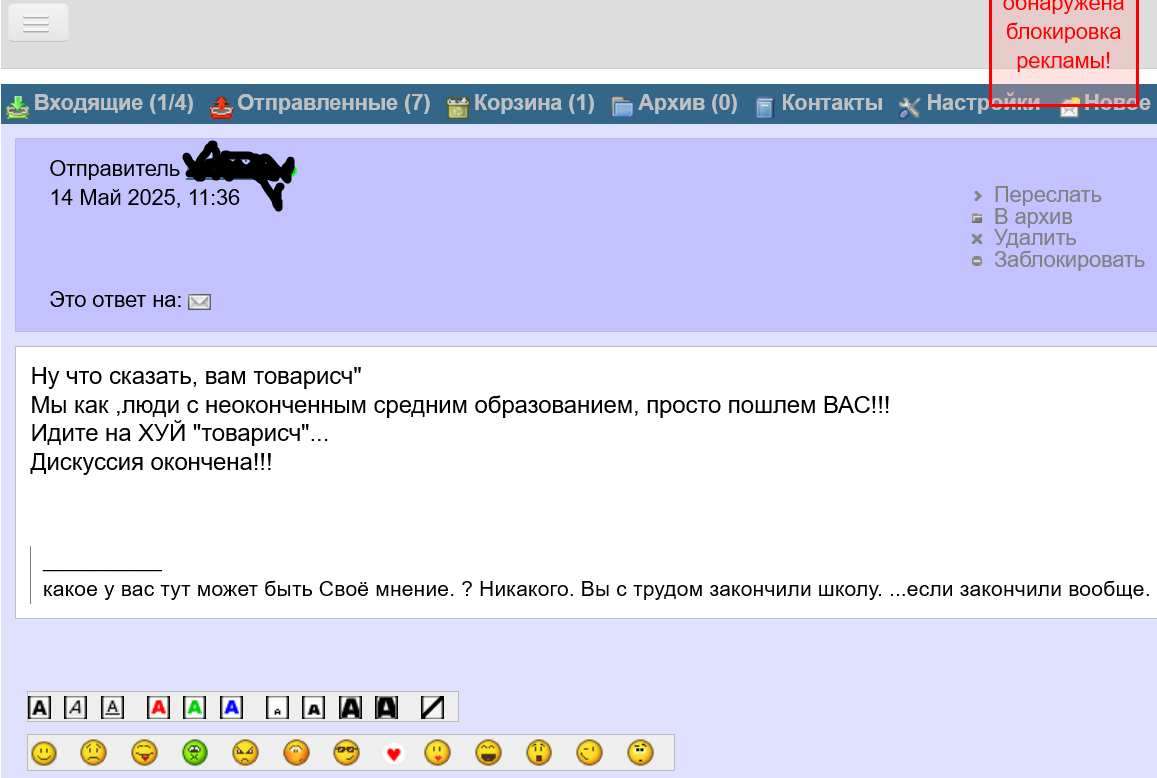The image size is (1157, 778).
Task: Apply underline formatting
Action: coord(111,706)
